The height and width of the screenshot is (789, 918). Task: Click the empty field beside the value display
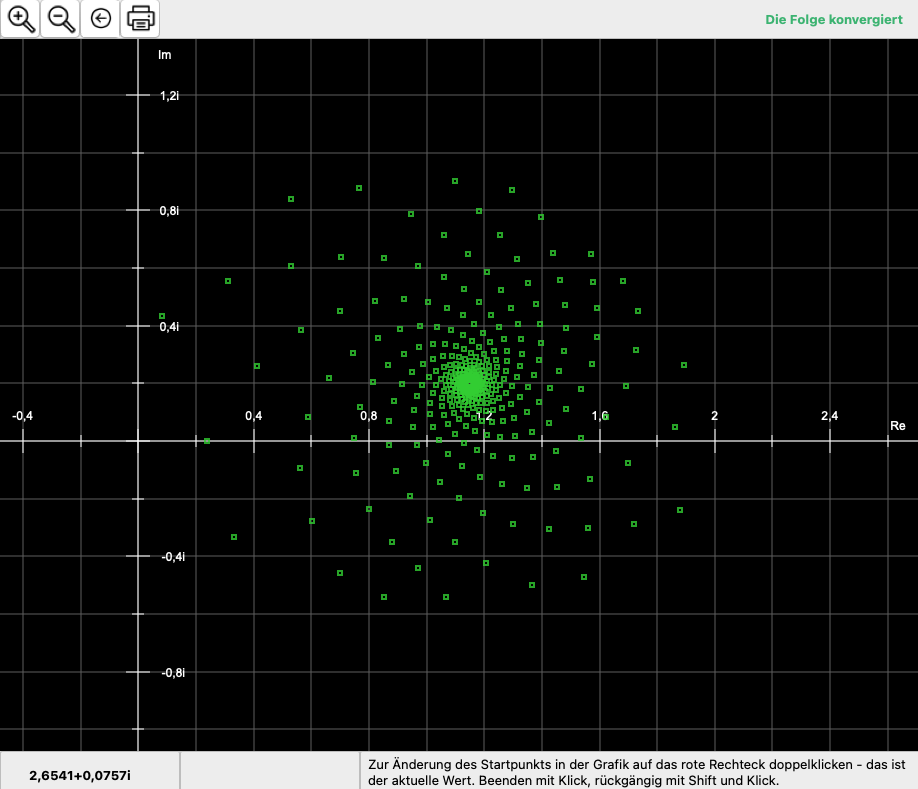[269, 771]
